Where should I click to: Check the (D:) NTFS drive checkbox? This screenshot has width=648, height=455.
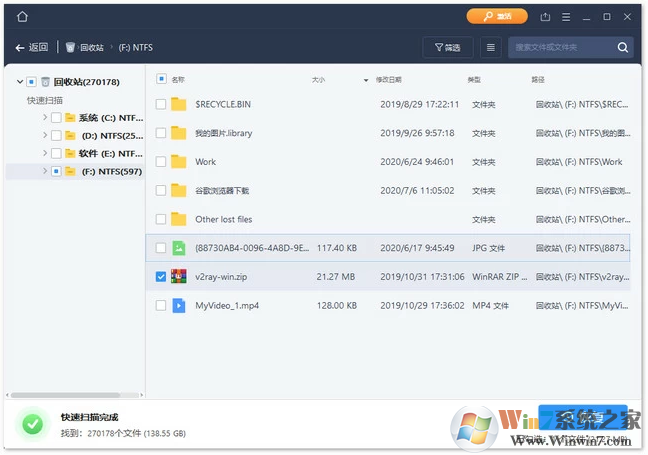point(56,136)
